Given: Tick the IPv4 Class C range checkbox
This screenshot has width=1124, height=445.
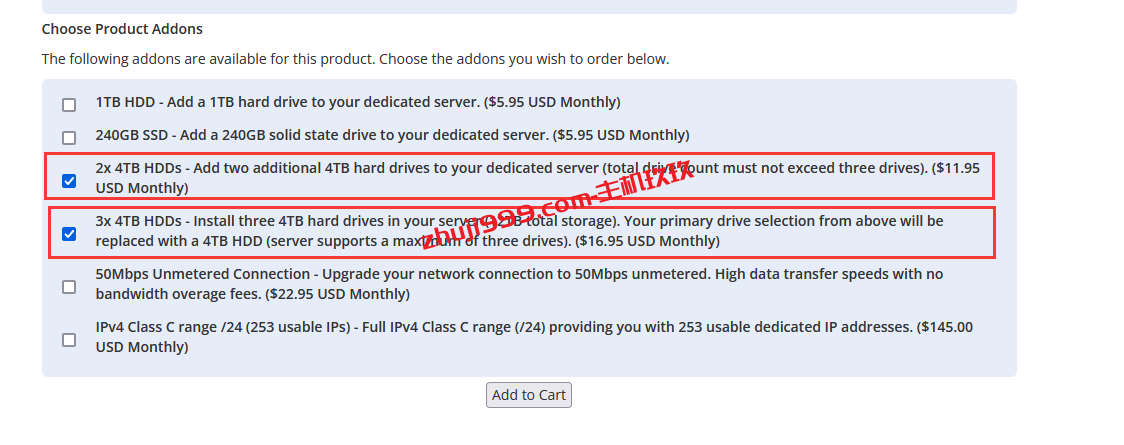Looking at the screenshot, I should 69,340.
